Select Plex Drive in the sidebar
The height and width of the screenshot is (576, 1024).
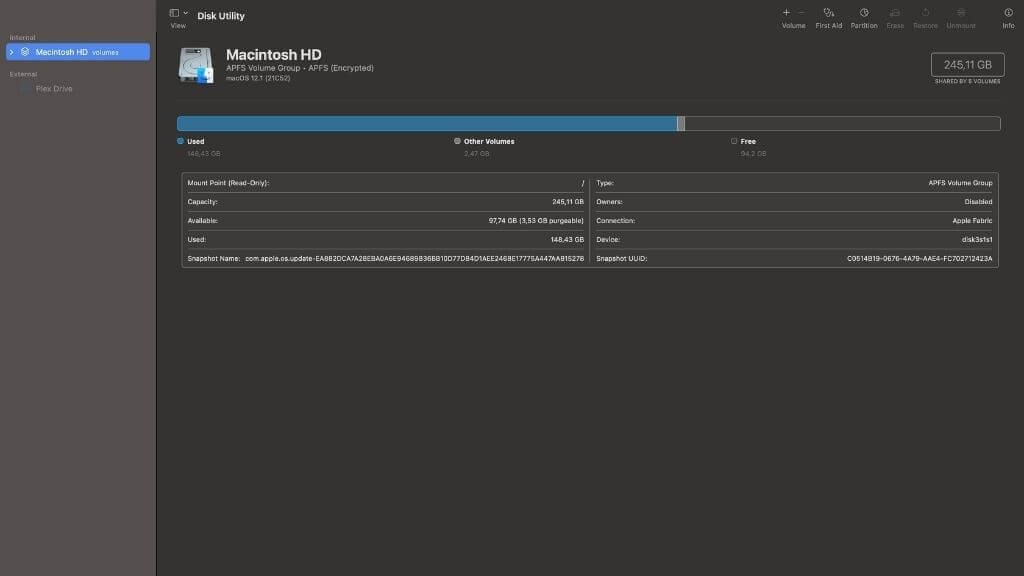click(x=54, y=89)
